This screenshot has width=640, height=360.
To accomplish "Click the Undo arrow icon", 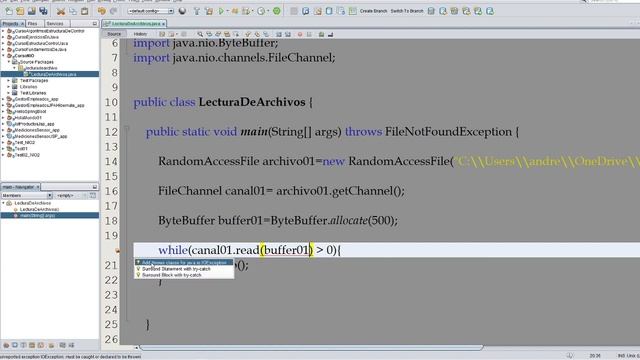I will point(102,11).
